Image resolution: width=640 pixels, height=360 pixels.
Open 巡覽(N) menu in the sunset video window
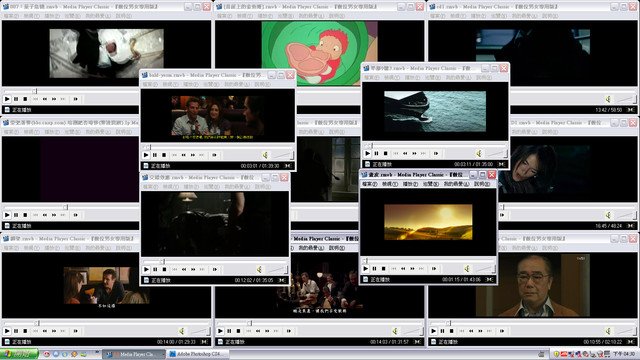(x=431, y=184)
